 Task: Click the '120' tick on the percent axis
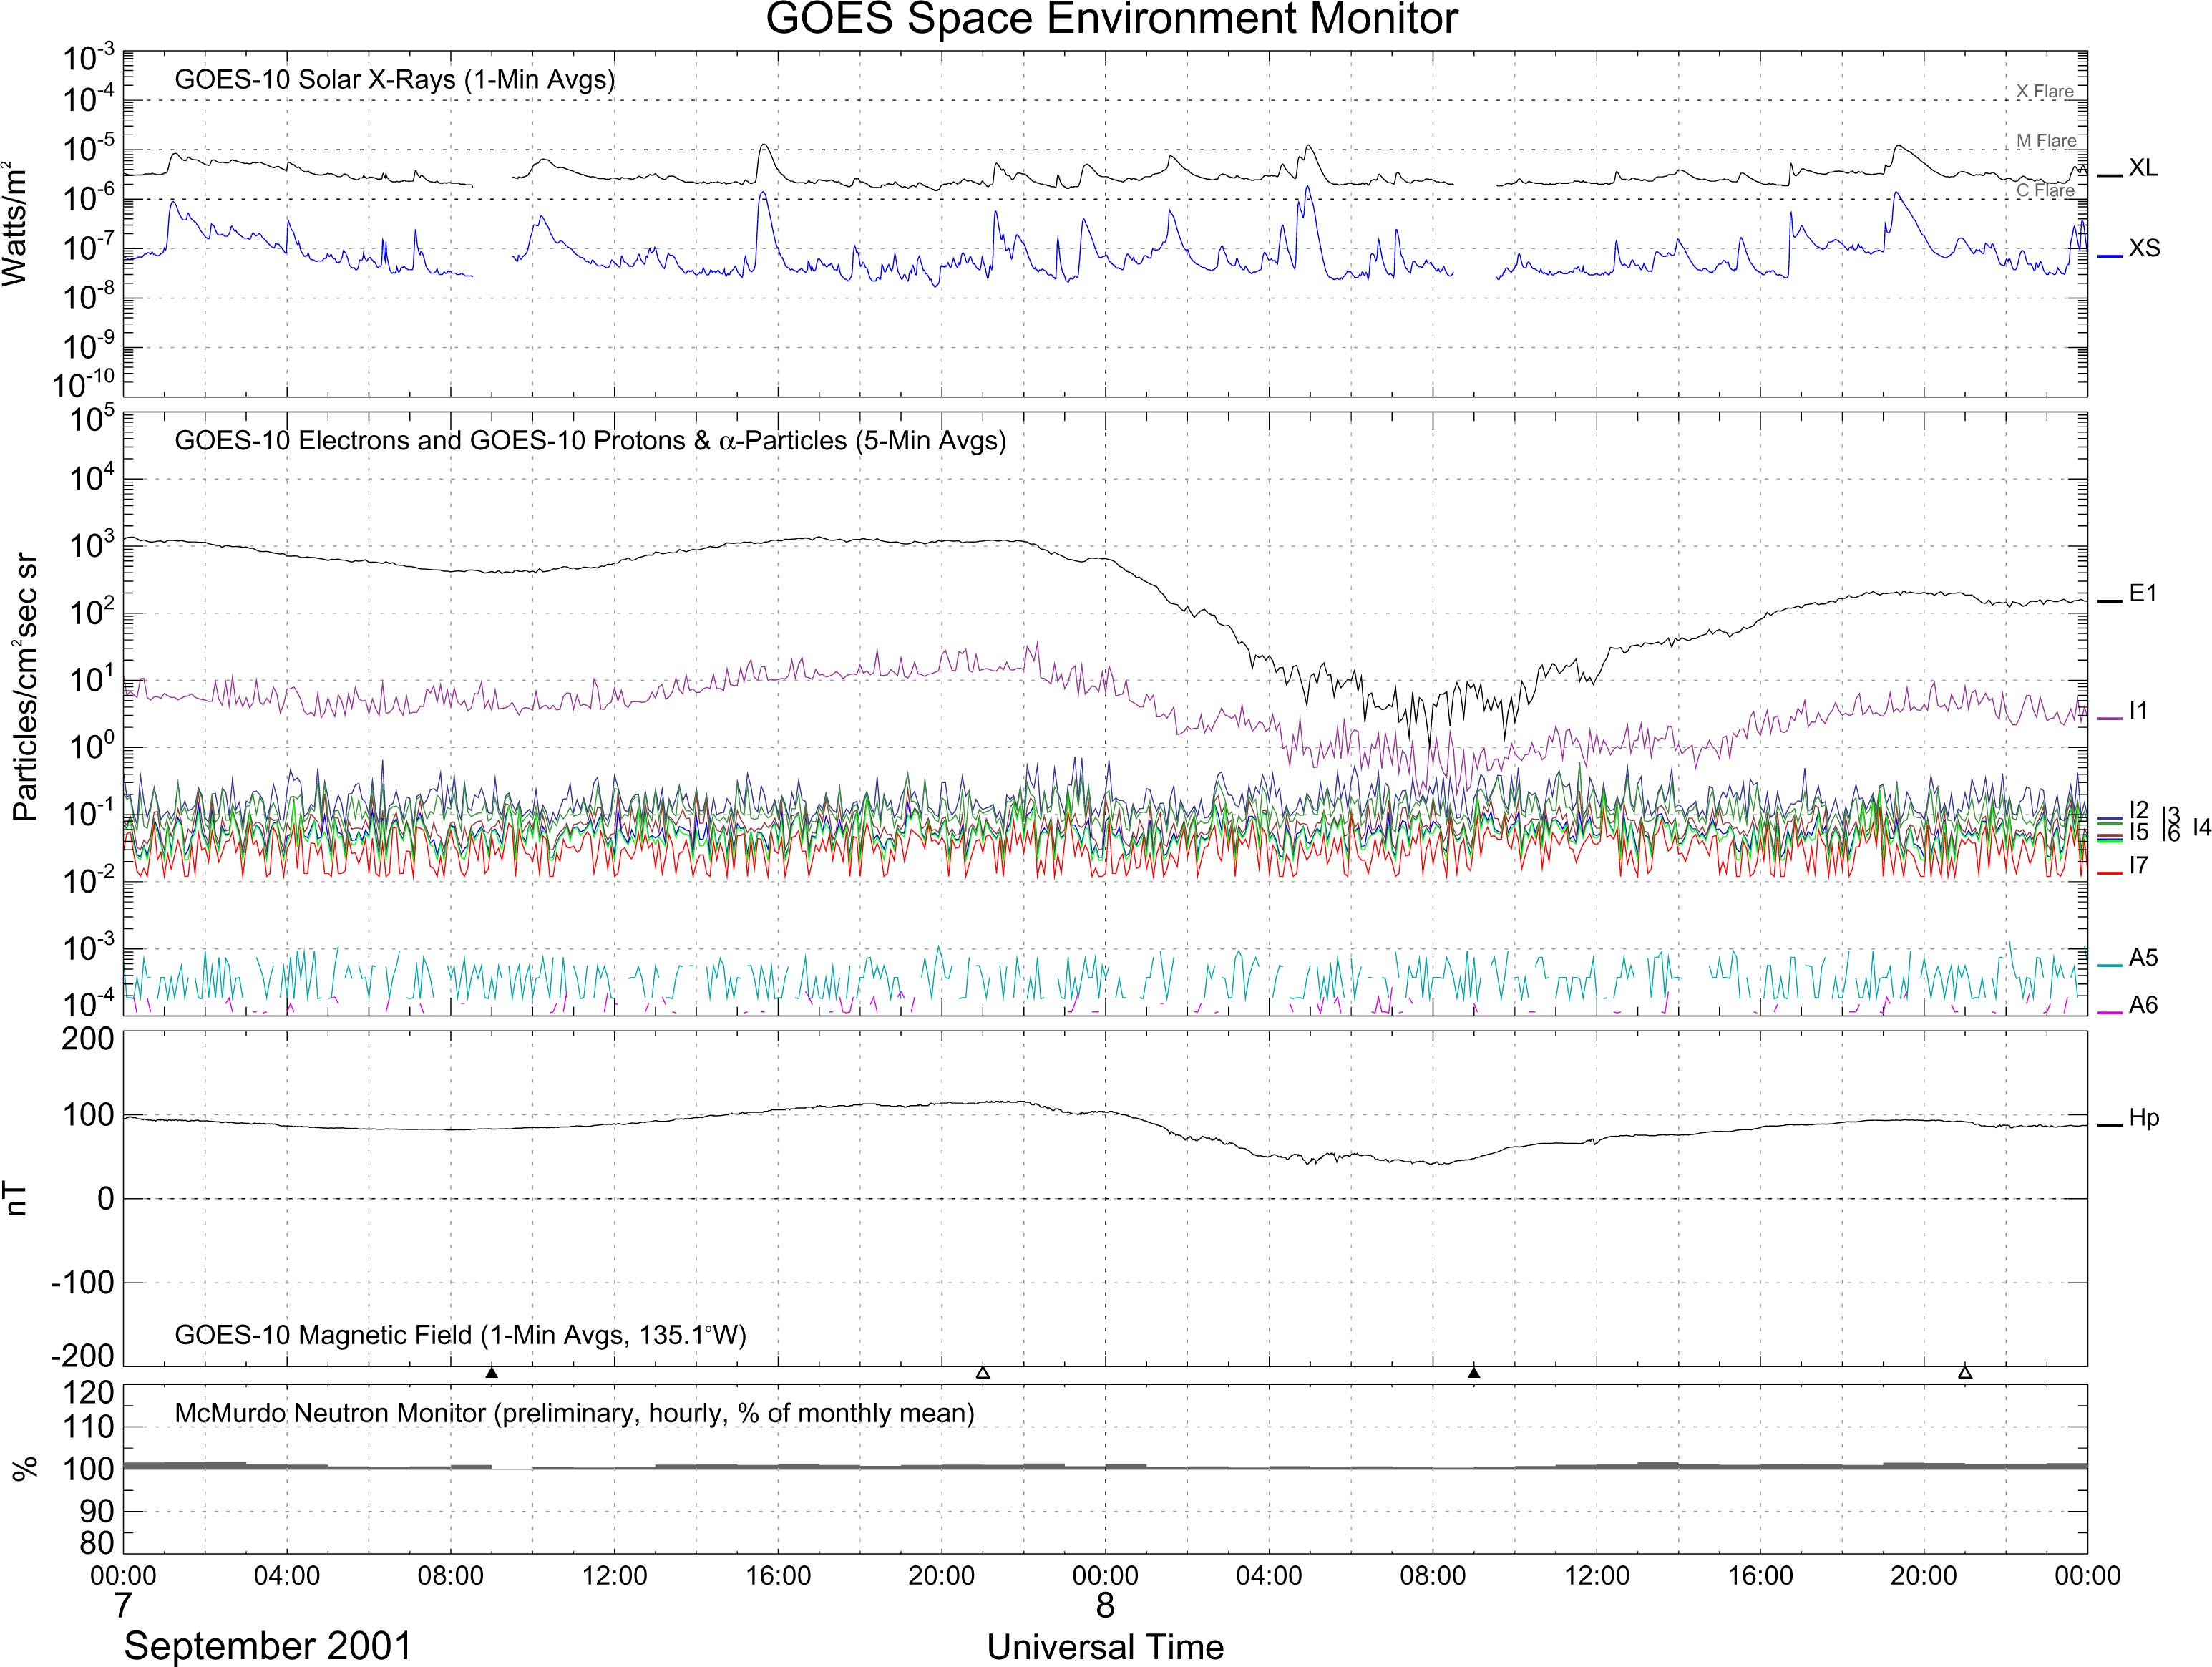(x=89, y=1392)
